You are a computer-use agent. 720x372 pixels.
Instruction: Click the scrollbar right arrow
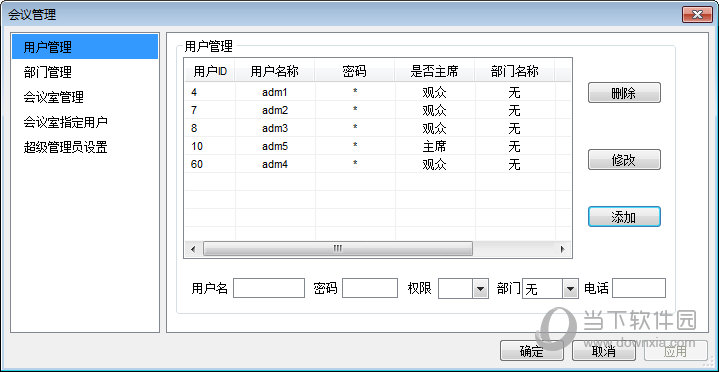[x=562, y=249]
